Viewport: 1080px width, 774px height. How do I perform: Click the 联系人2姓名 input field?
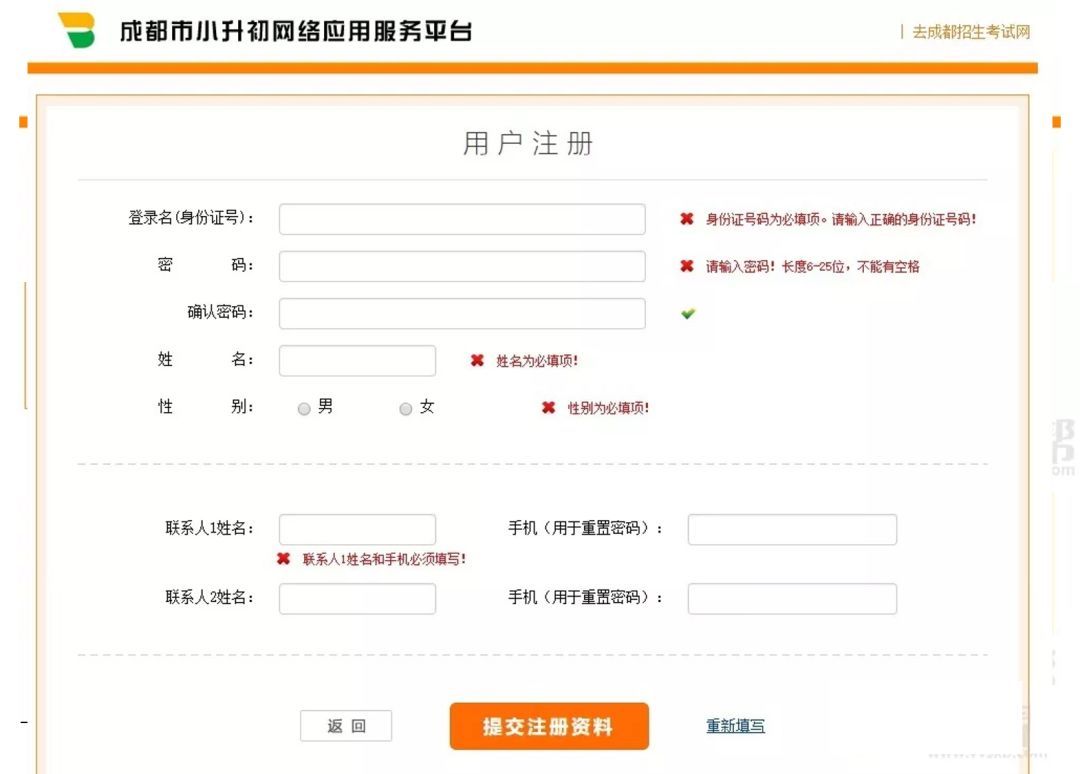pos(357,598)
